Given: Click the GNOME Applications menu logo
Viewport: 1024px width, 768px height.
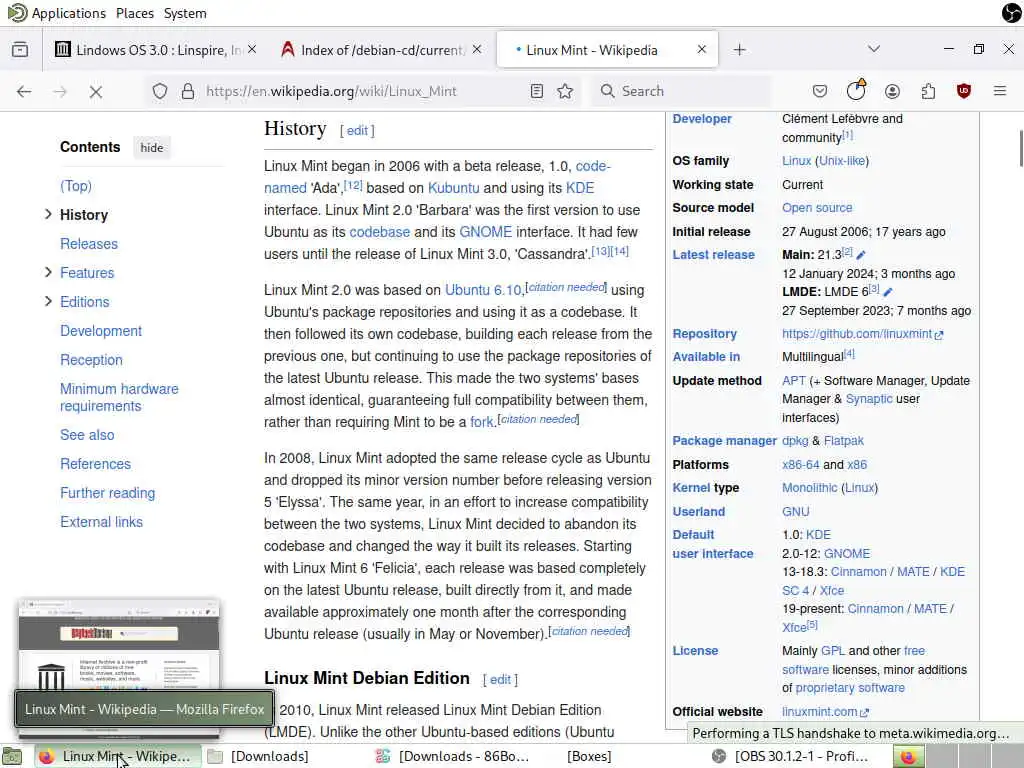Looking at the screenshot, I should pos(16,12).
